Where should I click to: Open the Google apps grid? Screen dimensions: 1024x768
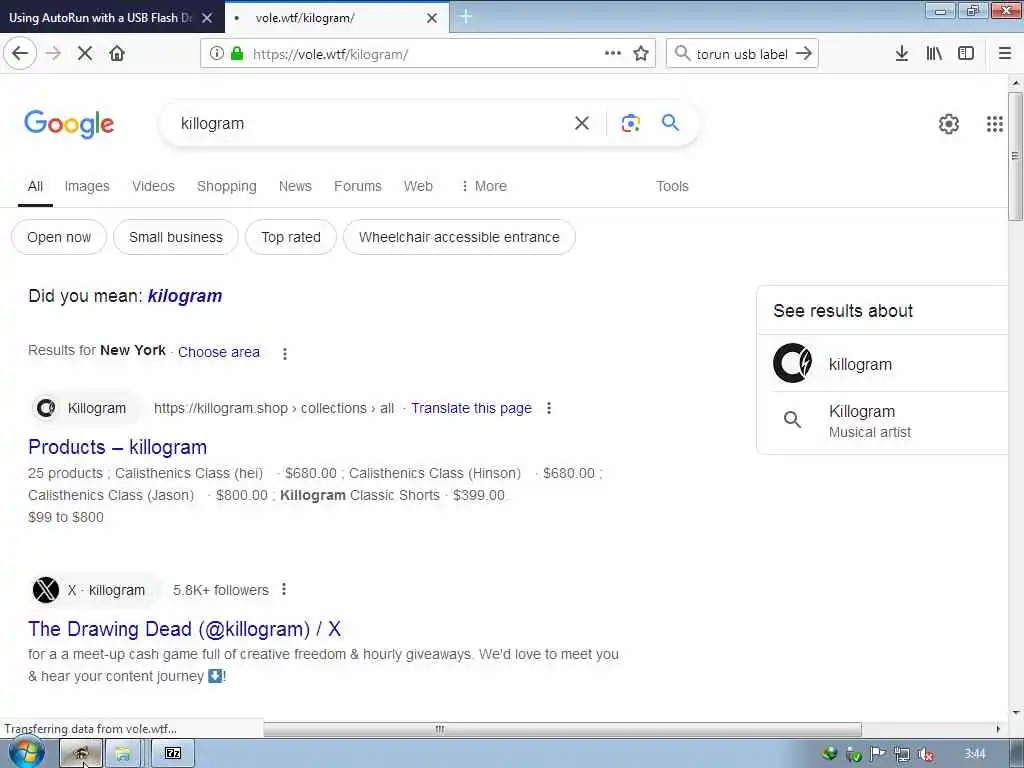tap(995, 123)
